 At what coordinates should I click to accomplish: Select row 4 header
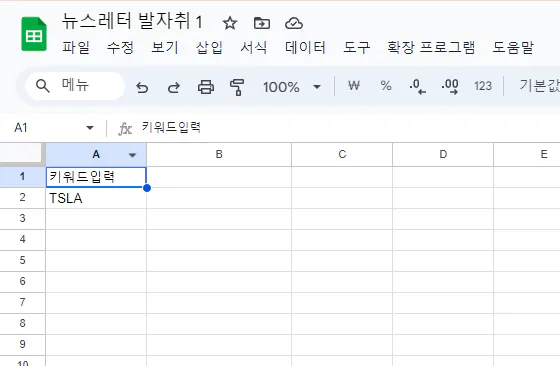click(22, 240)
